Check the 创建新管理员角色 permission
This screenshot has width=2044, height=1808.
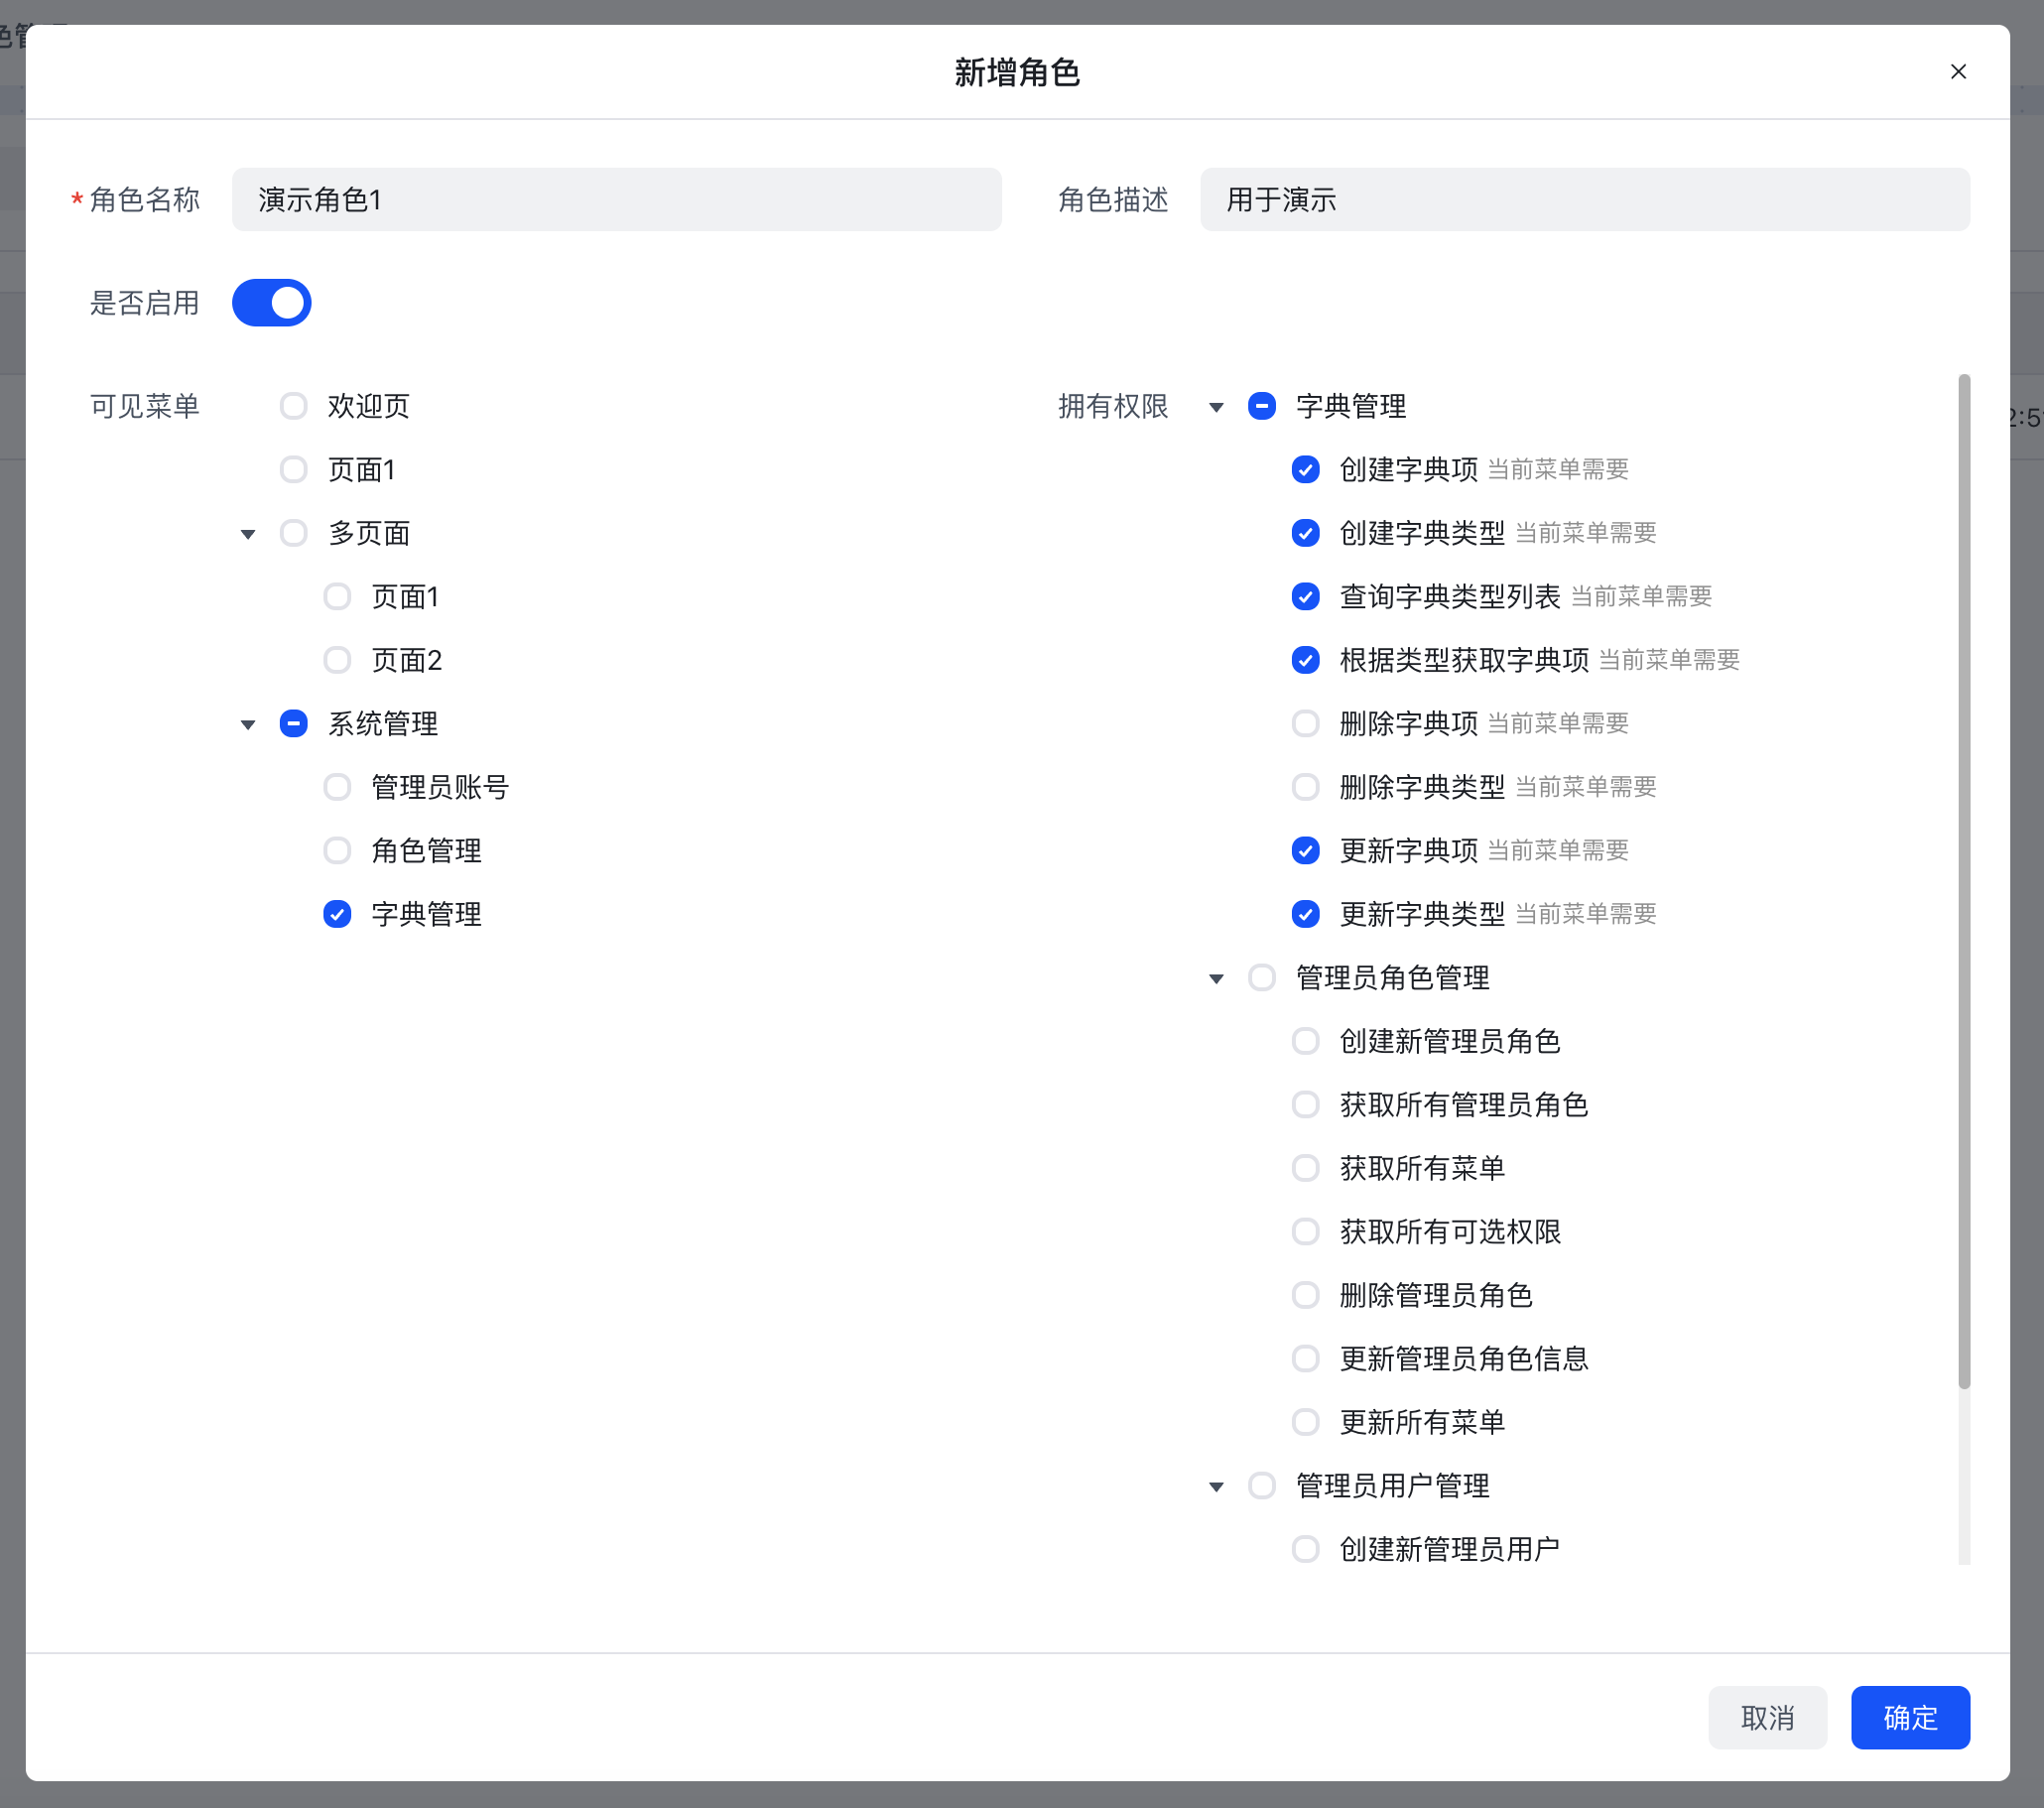tap(1305, 1041)
